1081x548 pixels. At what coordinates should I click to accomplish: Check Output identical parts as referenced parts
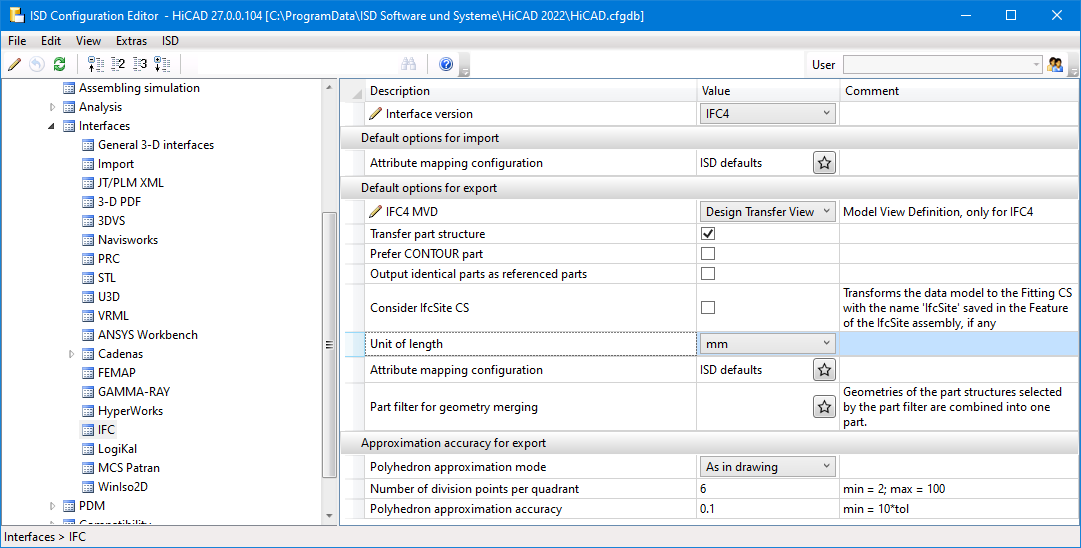pos(708,274)
